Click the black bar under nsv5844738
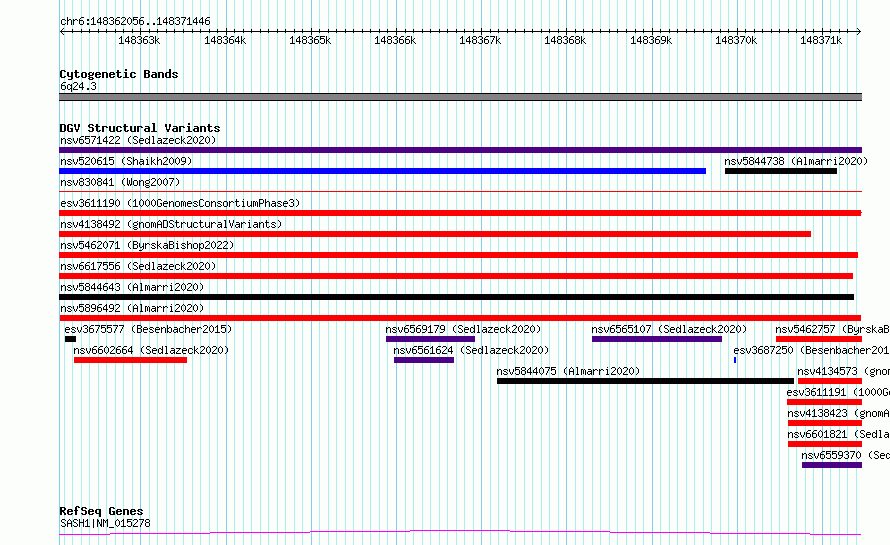This screenshot has height=545, width=890. click(x=781, y=171)
